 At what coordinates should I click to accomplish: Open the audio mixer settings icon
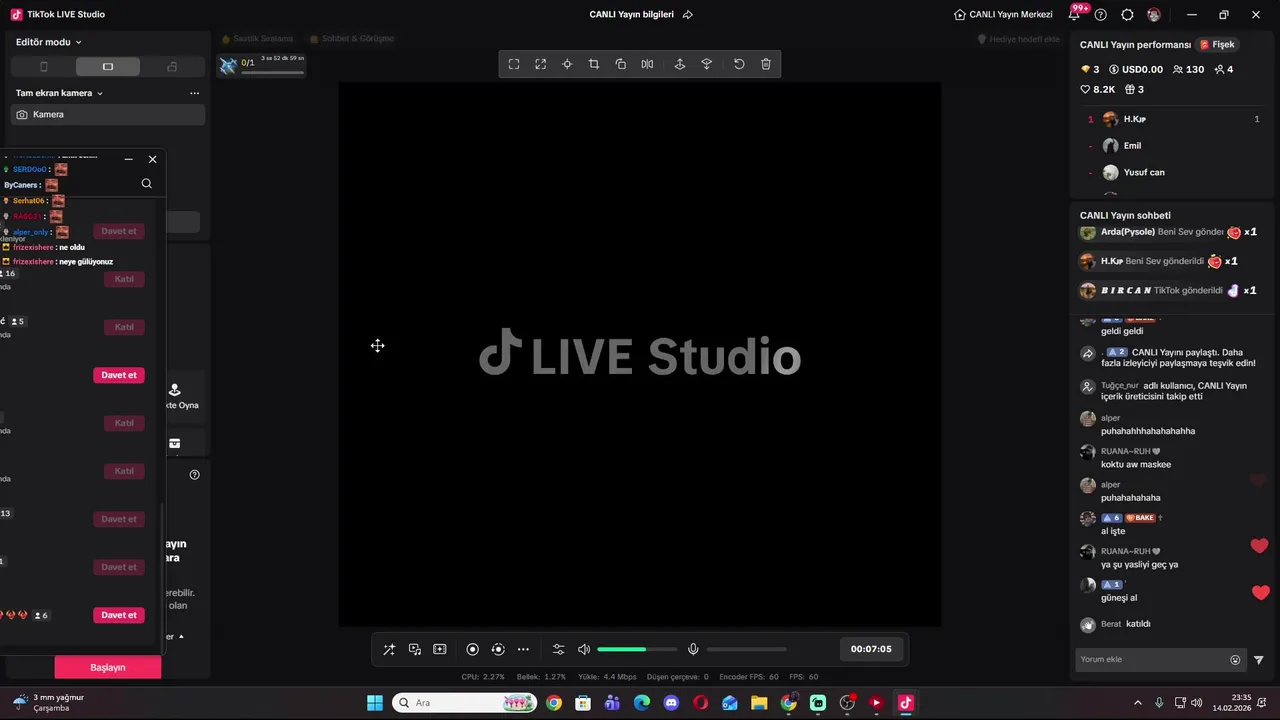coord(558,649)
